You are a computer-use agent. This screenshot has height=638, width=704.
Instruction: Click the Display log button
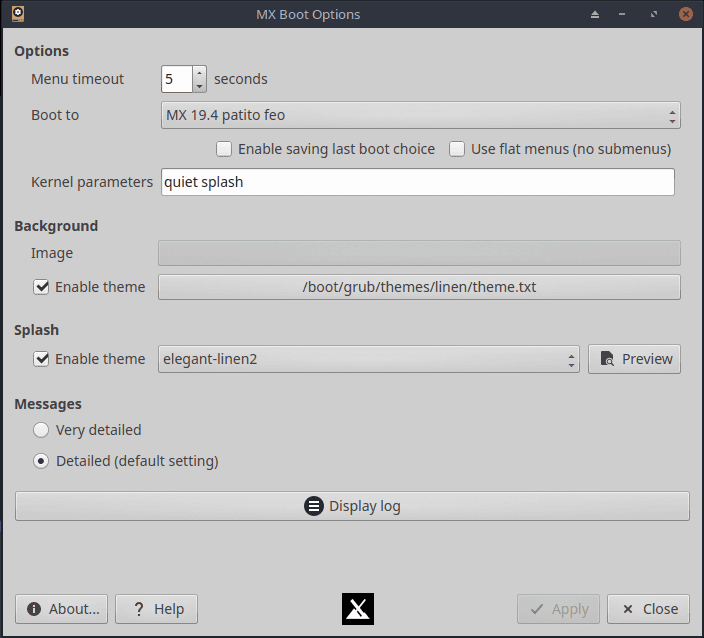coord(352,506)
